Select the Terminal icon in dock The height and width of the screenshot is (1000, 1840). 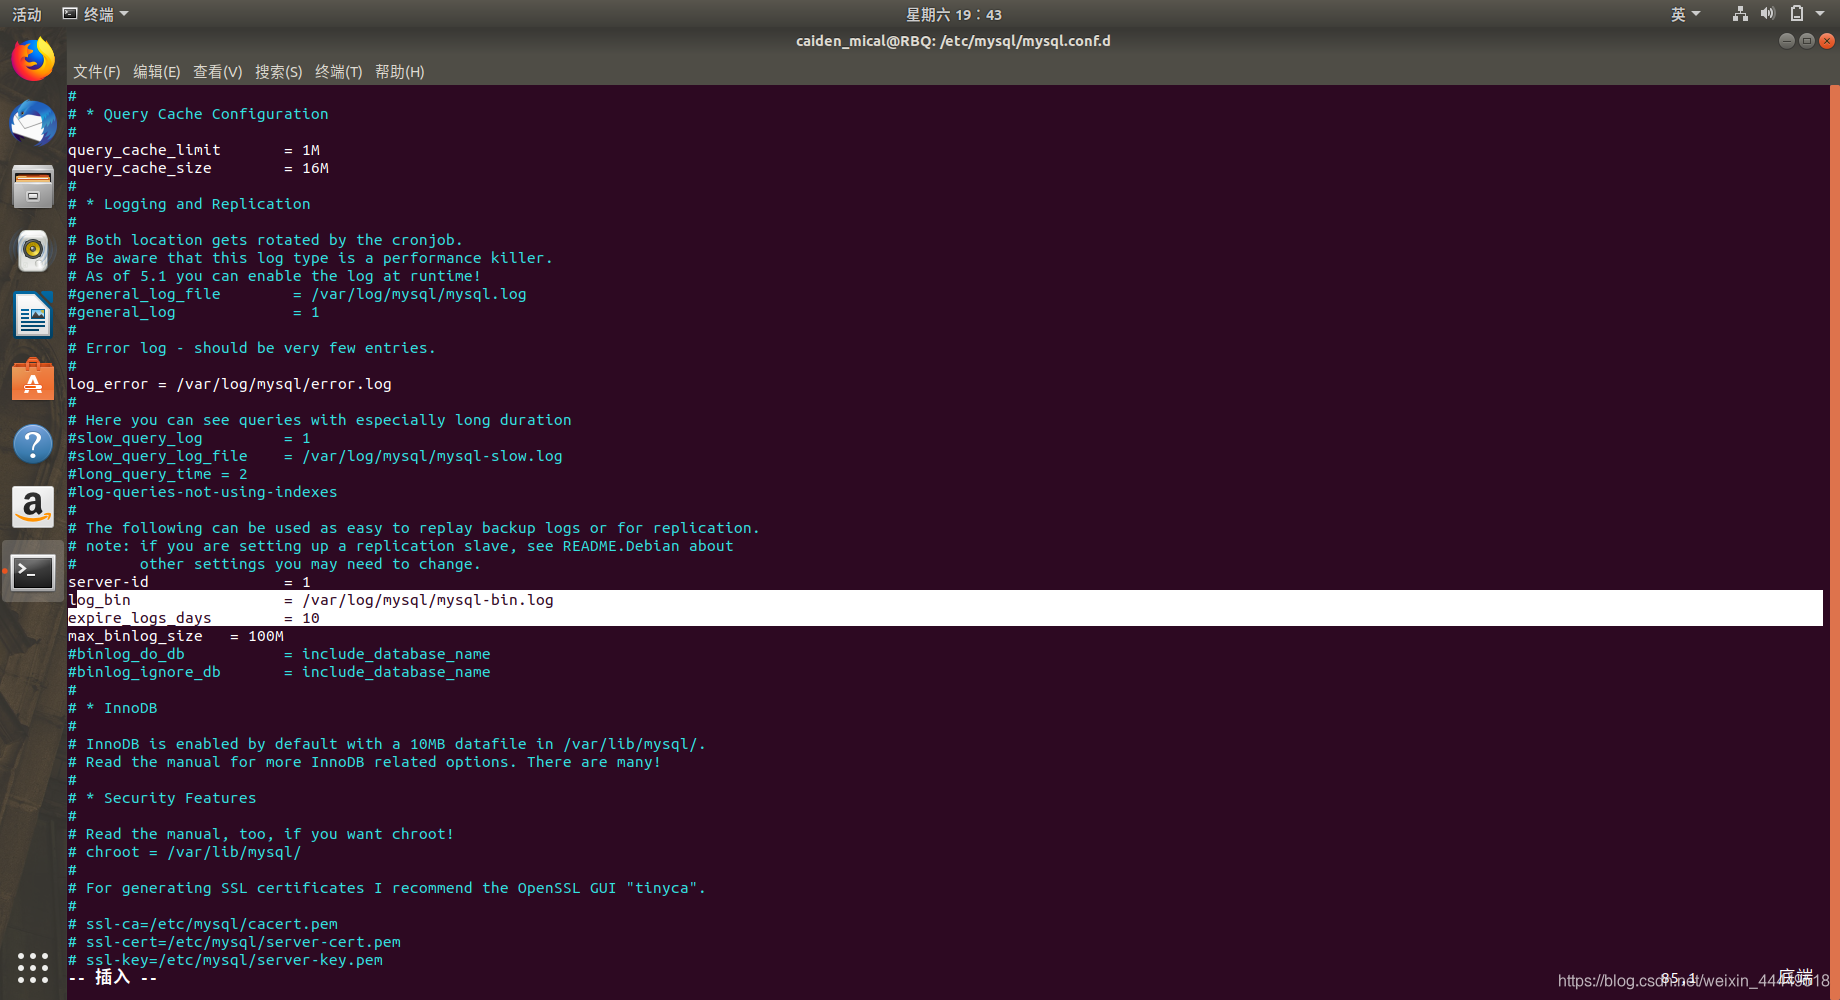point(33,572)
